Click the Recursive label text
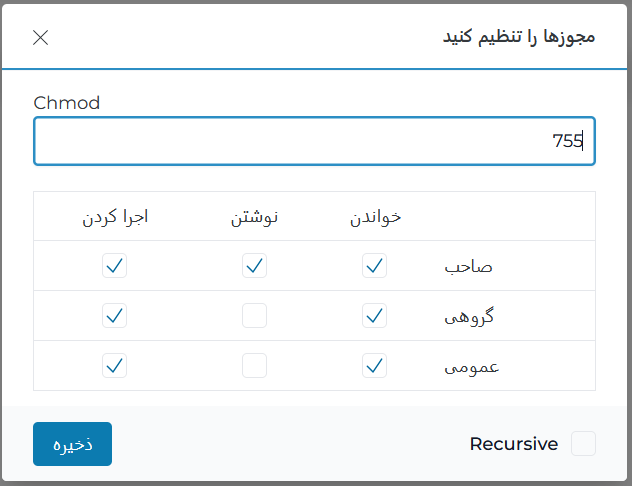Image resolution: width=632 pixels, height=486 pixels. tap(513, 444)
